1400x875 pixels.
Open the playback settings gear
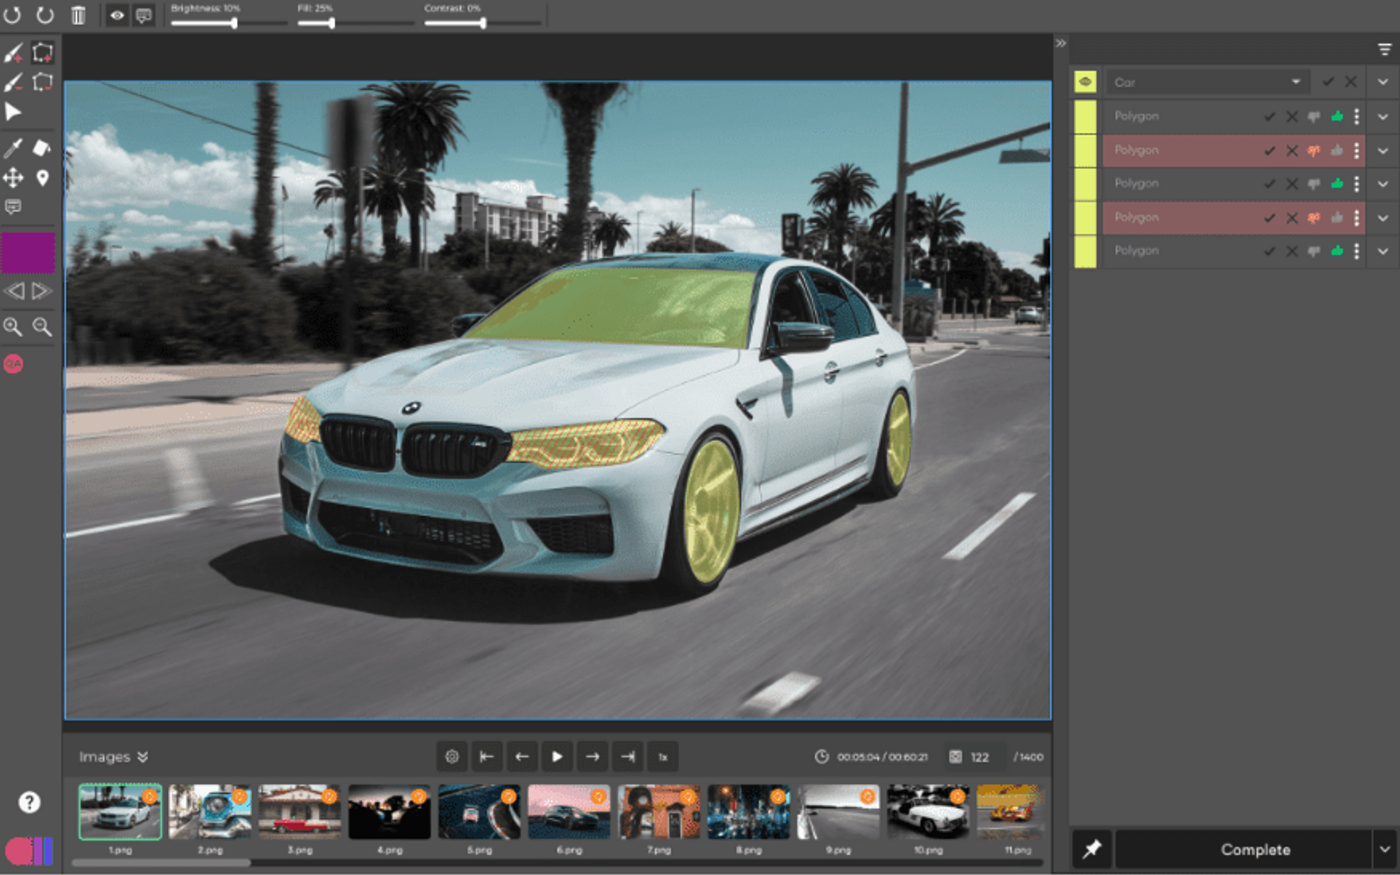pyautogui.click(x=452, y=757)
